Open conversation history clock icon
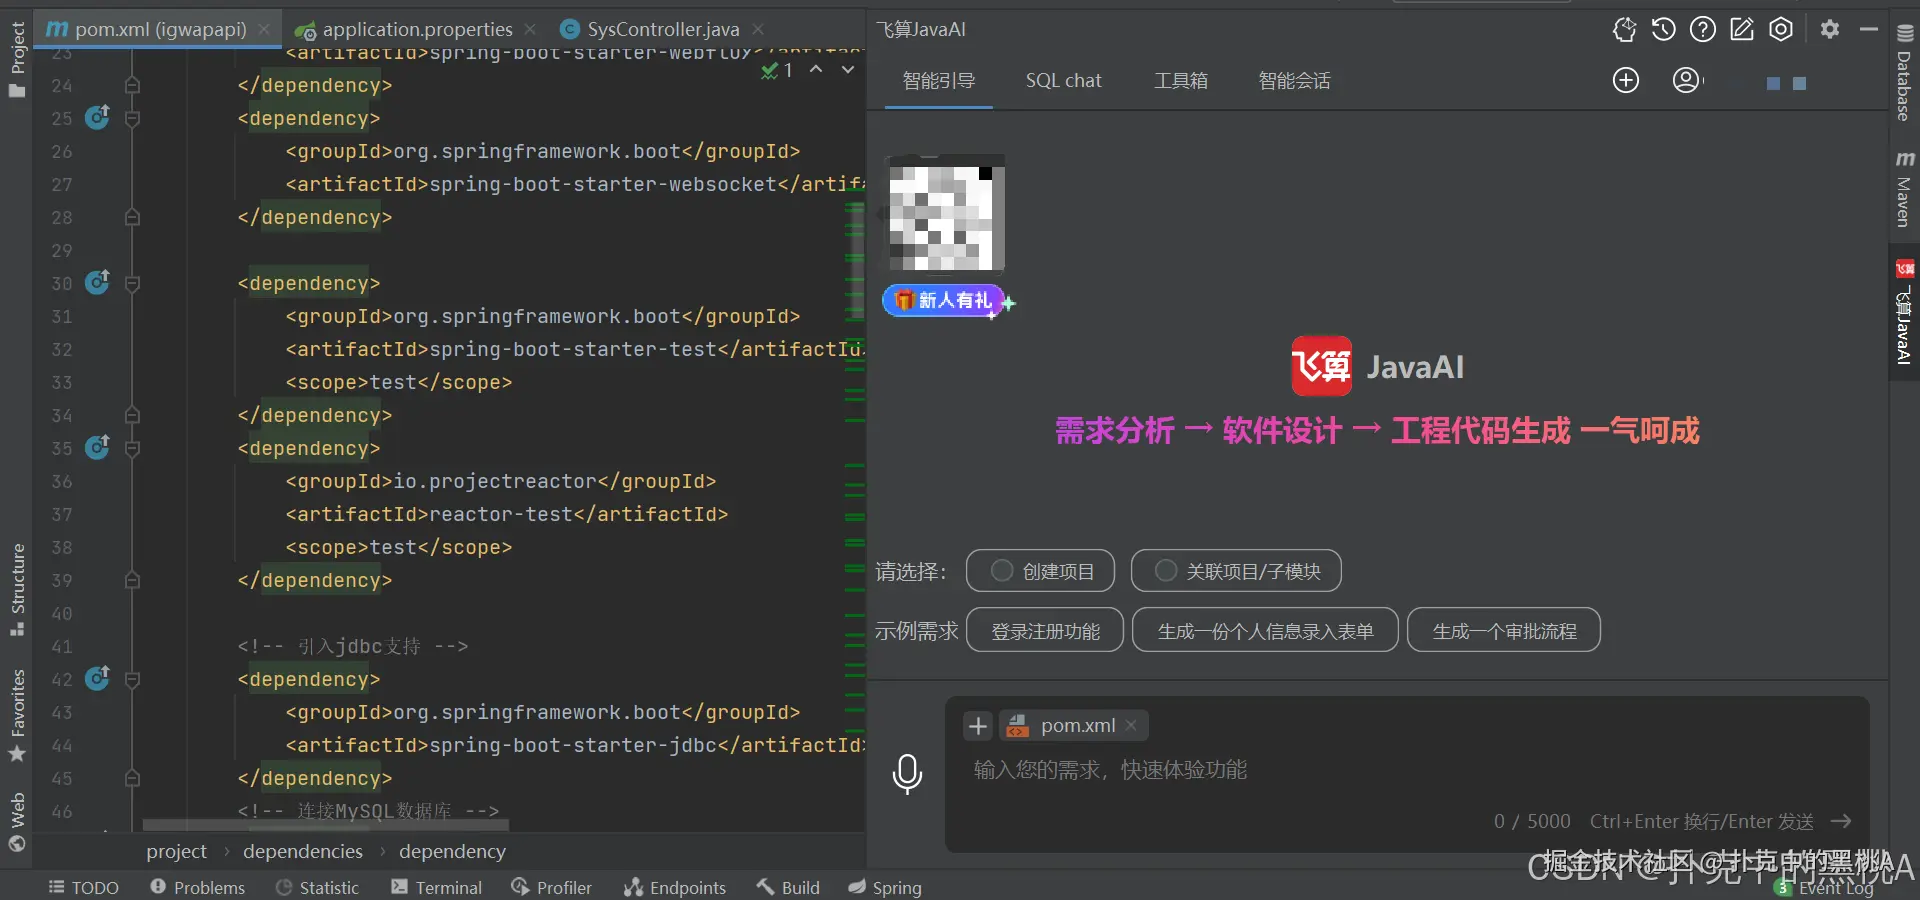This screenshot has width=1920, height=900. tap(1664, 30)
